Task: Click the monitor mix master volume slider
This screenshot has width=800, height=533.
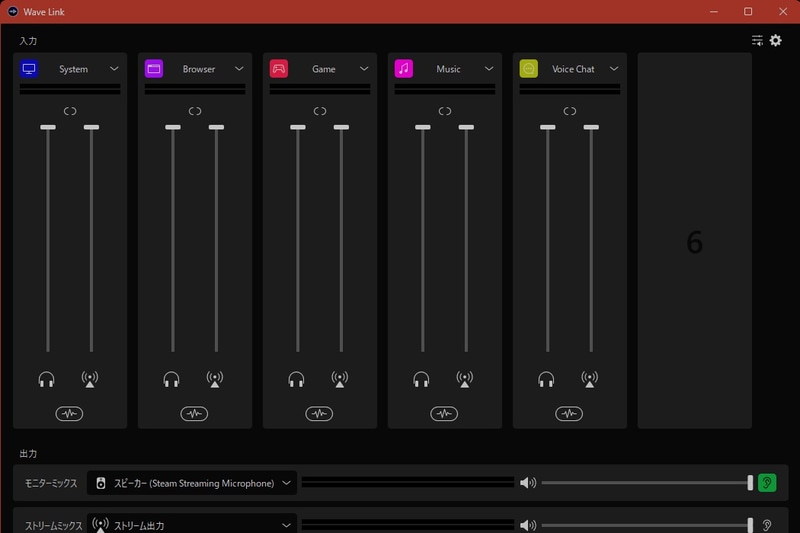Action: (x=647, y=483)
